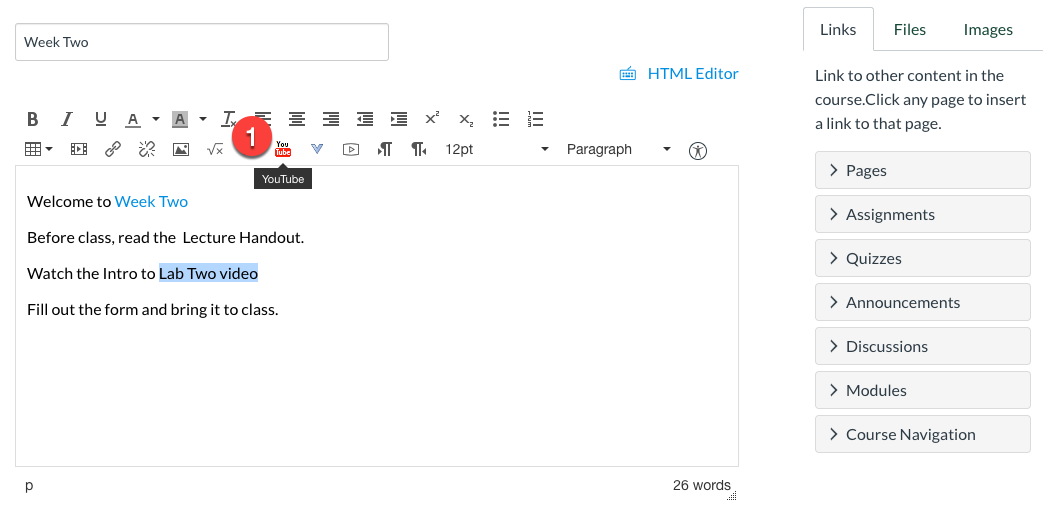
Task: Open the accessibility checker
Action: [698, 150]
